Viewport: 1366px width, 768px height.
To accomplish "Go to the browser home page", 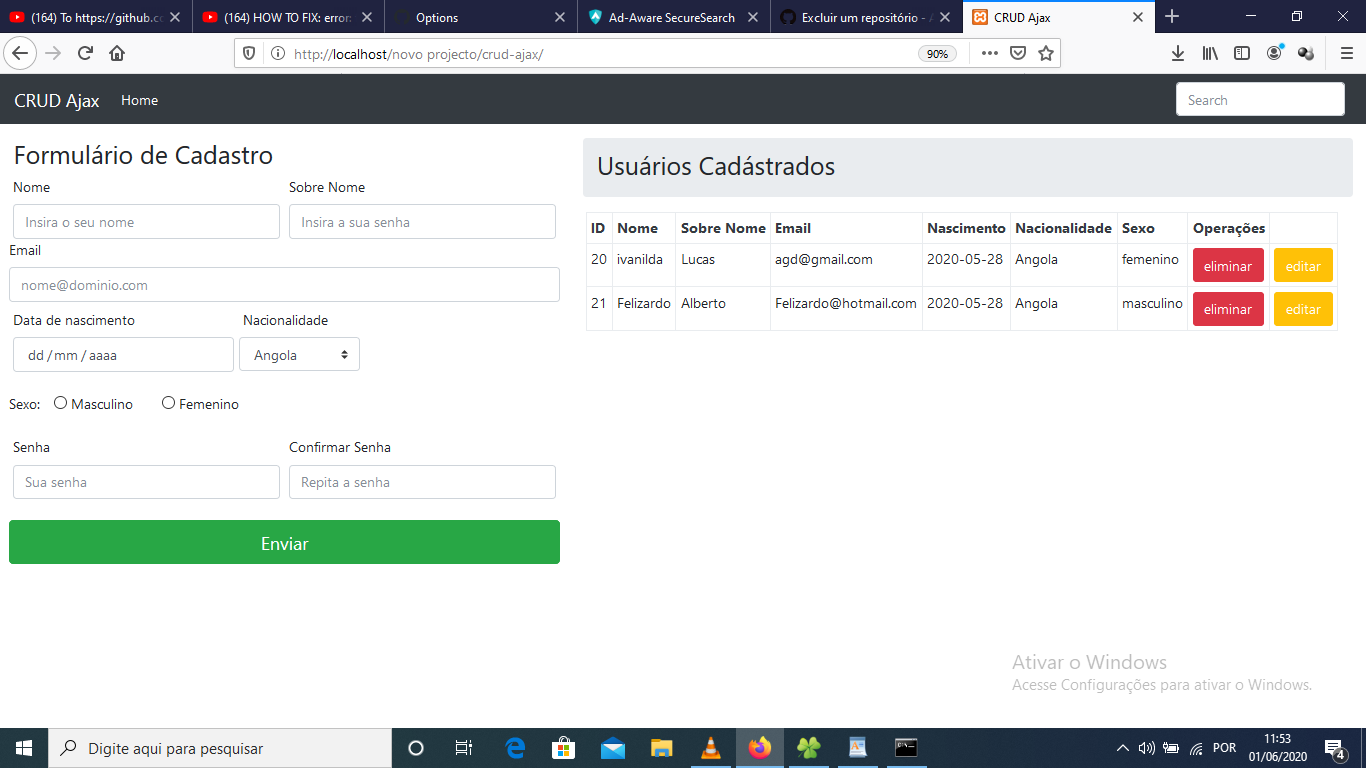I will pyautogui.click(x=119, y=52).
